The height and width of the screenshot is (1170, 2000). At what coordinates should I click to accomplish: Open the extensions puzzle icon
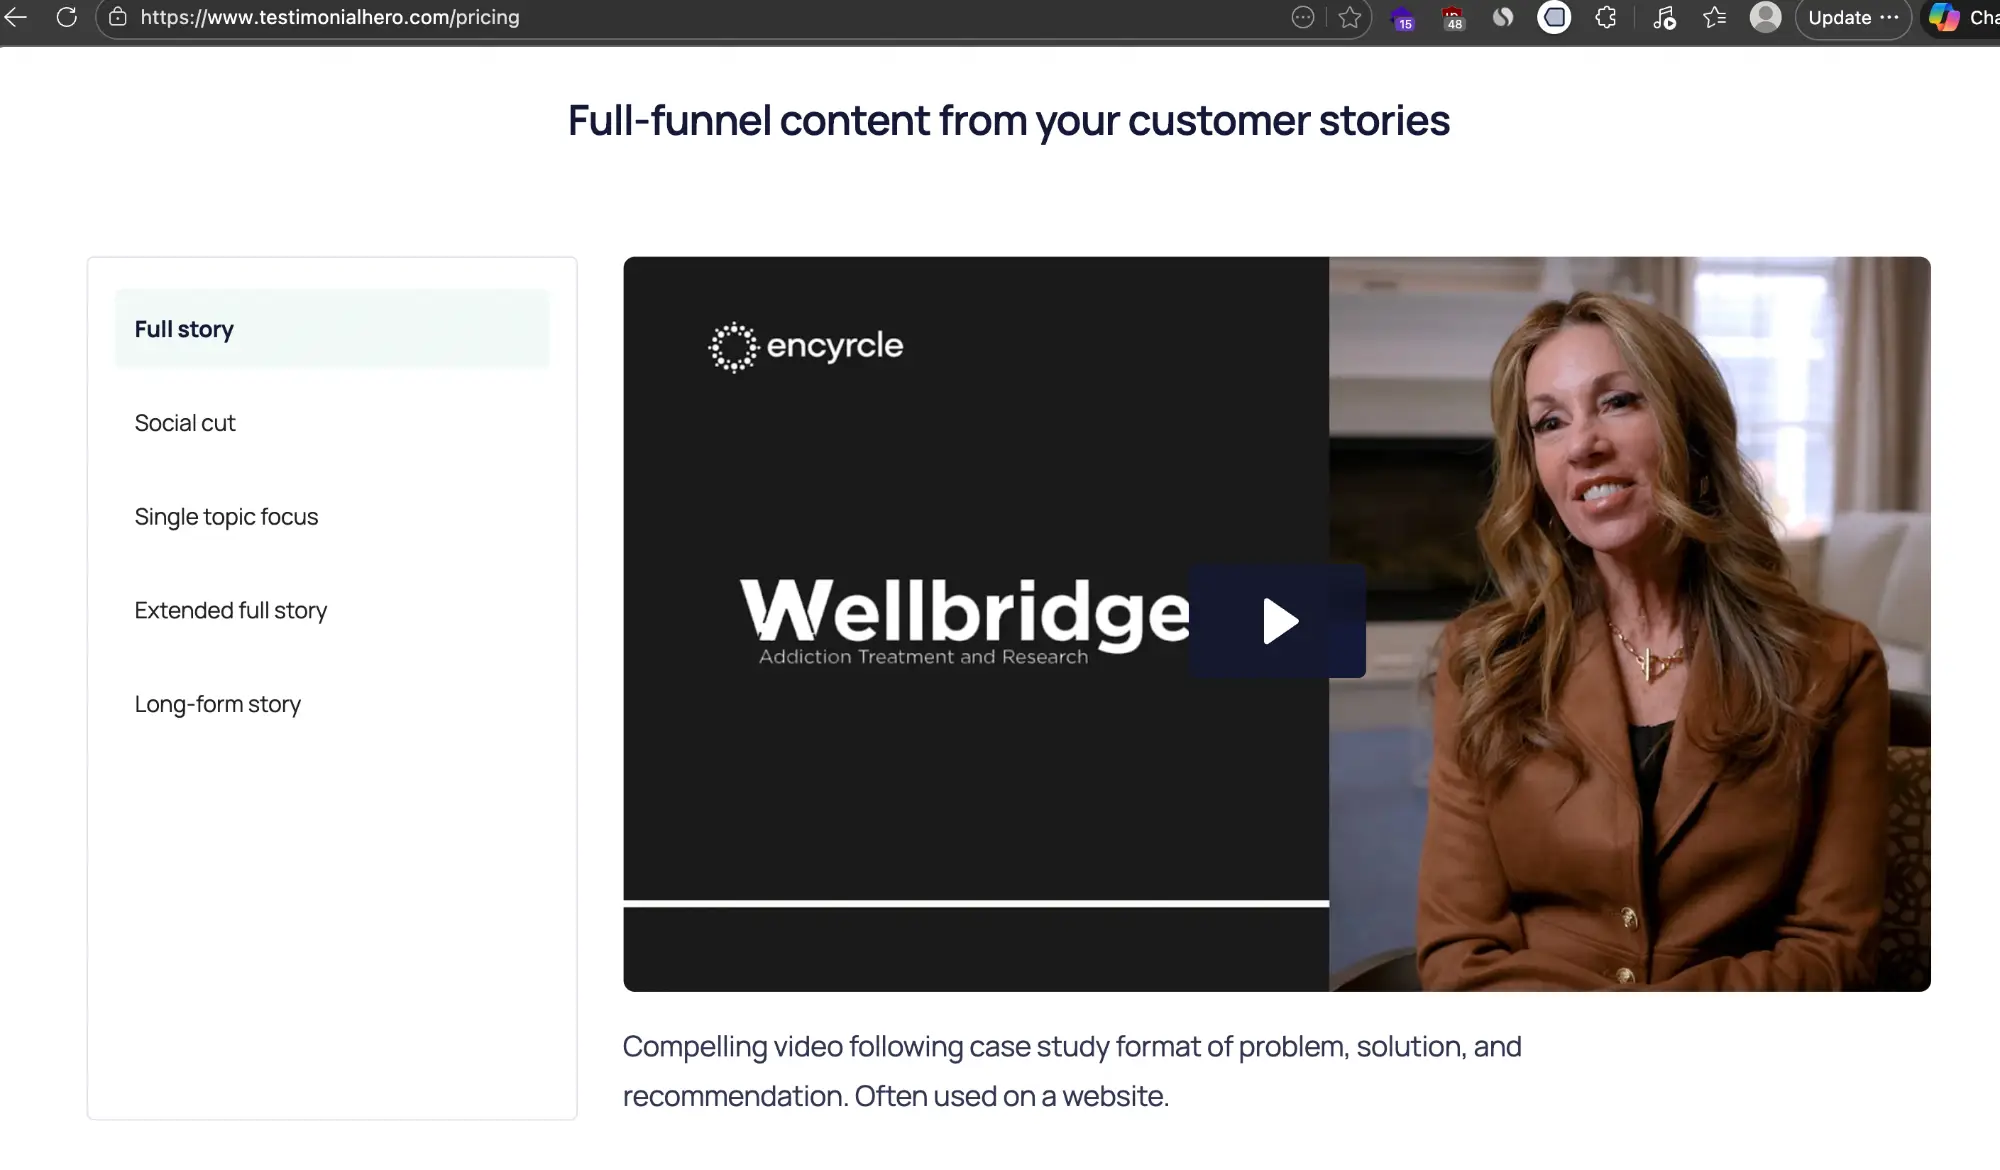pyautogui.click(x=1606, y=17)
